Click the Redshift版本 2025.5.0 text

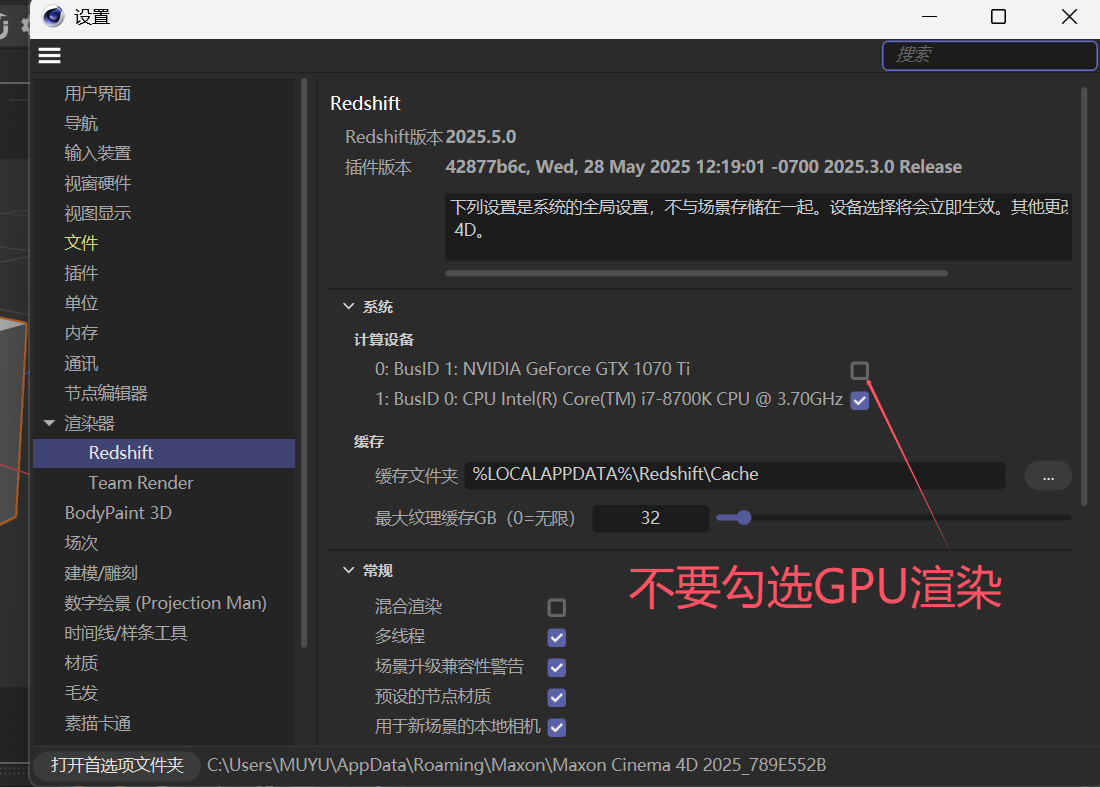point(430,137)
